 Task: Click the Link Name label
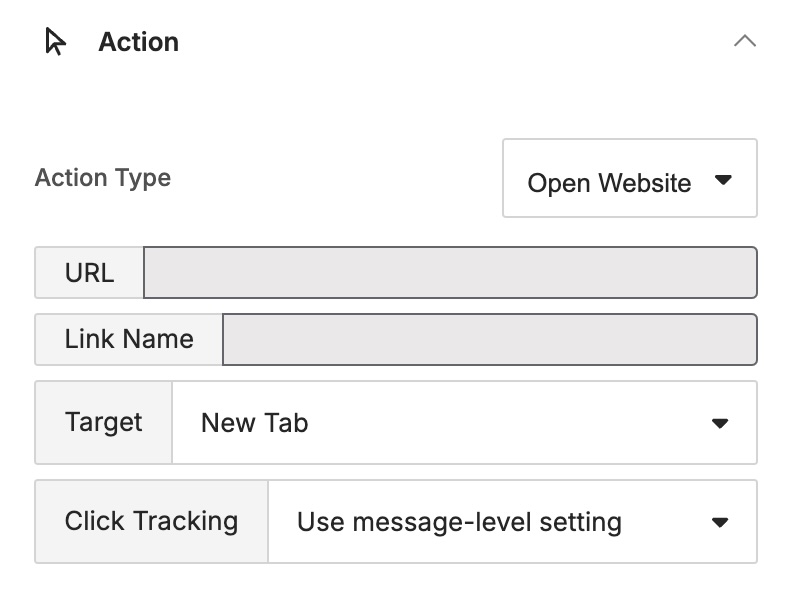point(129,339)
